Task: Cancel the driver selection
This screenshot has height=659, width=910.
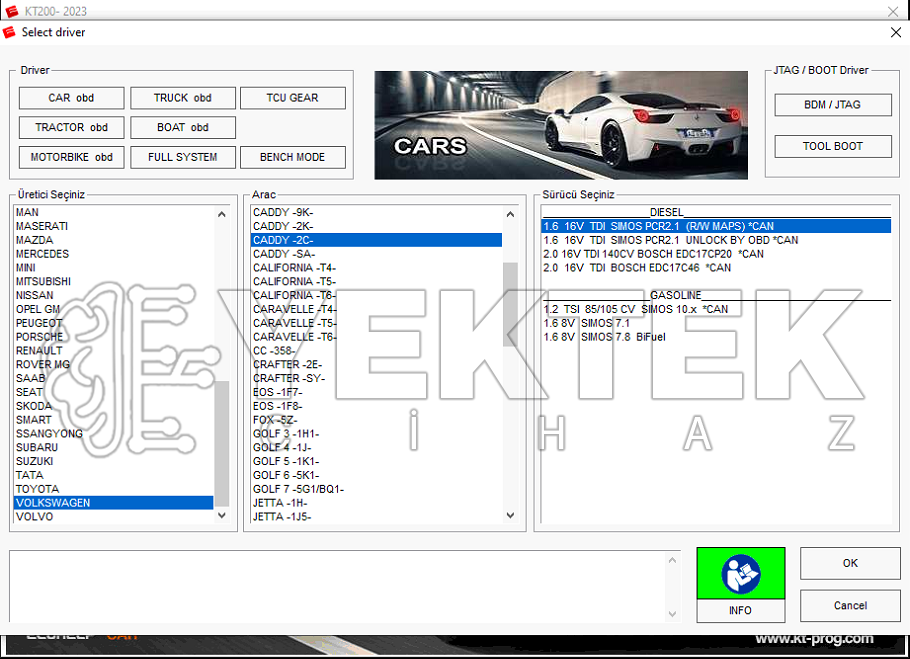Action: coord(850,606)
